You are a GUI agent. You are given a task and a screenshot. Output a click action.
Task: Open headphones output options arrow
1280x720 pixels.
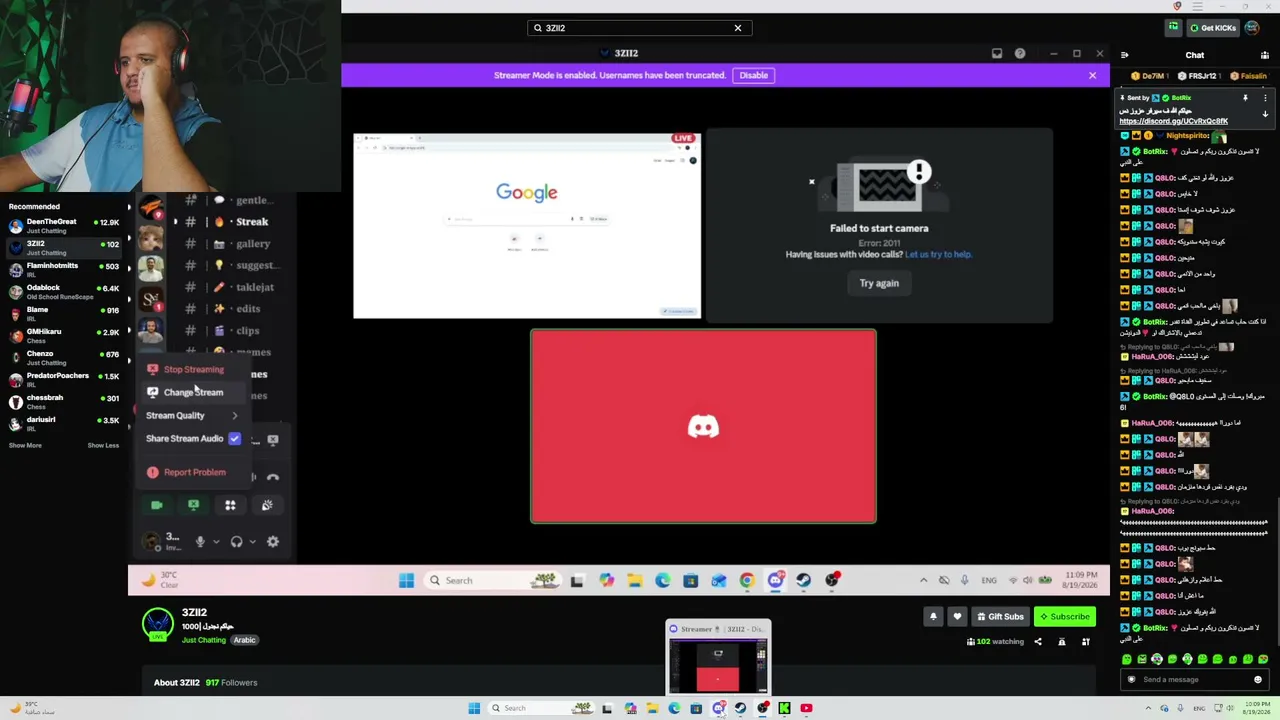click(252, 542)
